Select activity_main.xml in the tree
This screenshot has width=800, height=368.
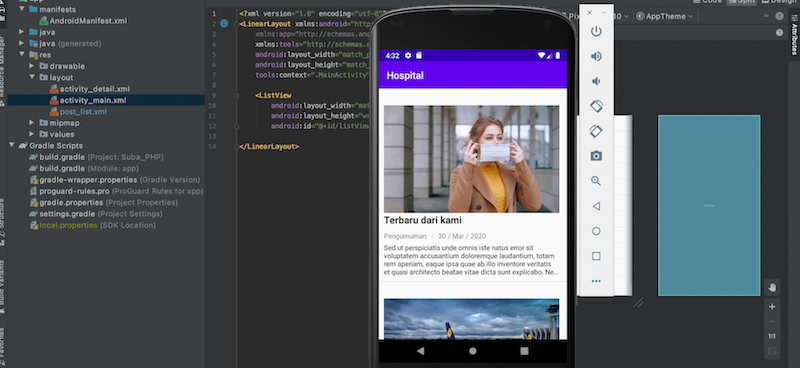coord(88,100)
